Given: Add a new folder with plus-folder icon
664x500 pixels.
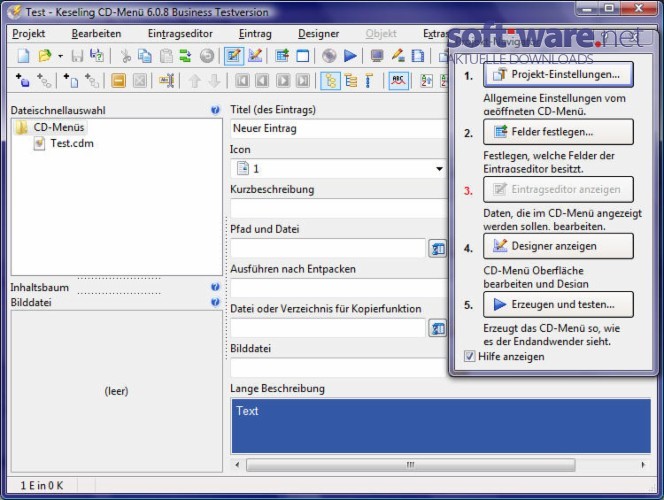Looking at the screenshot, I should [22, 80].
